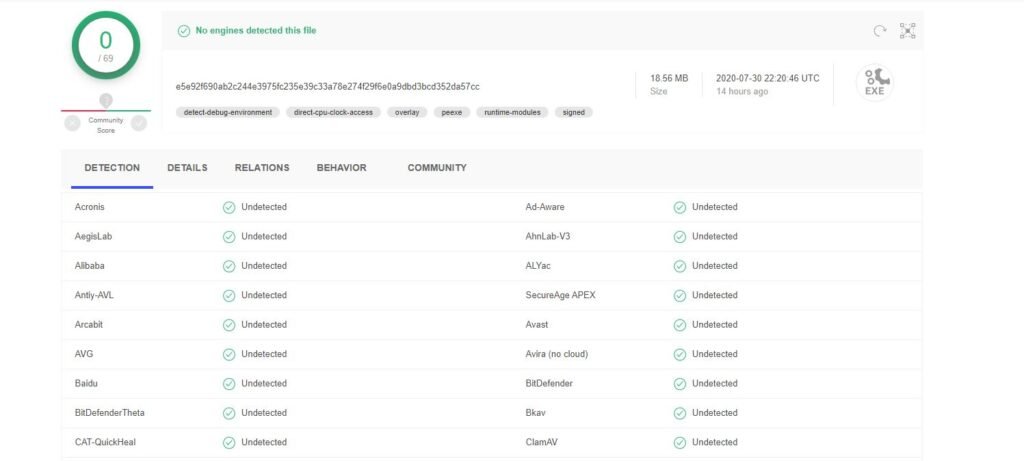Vote negative with community X button
This screenshot has height=461, width=1024.
pos(72,123)
